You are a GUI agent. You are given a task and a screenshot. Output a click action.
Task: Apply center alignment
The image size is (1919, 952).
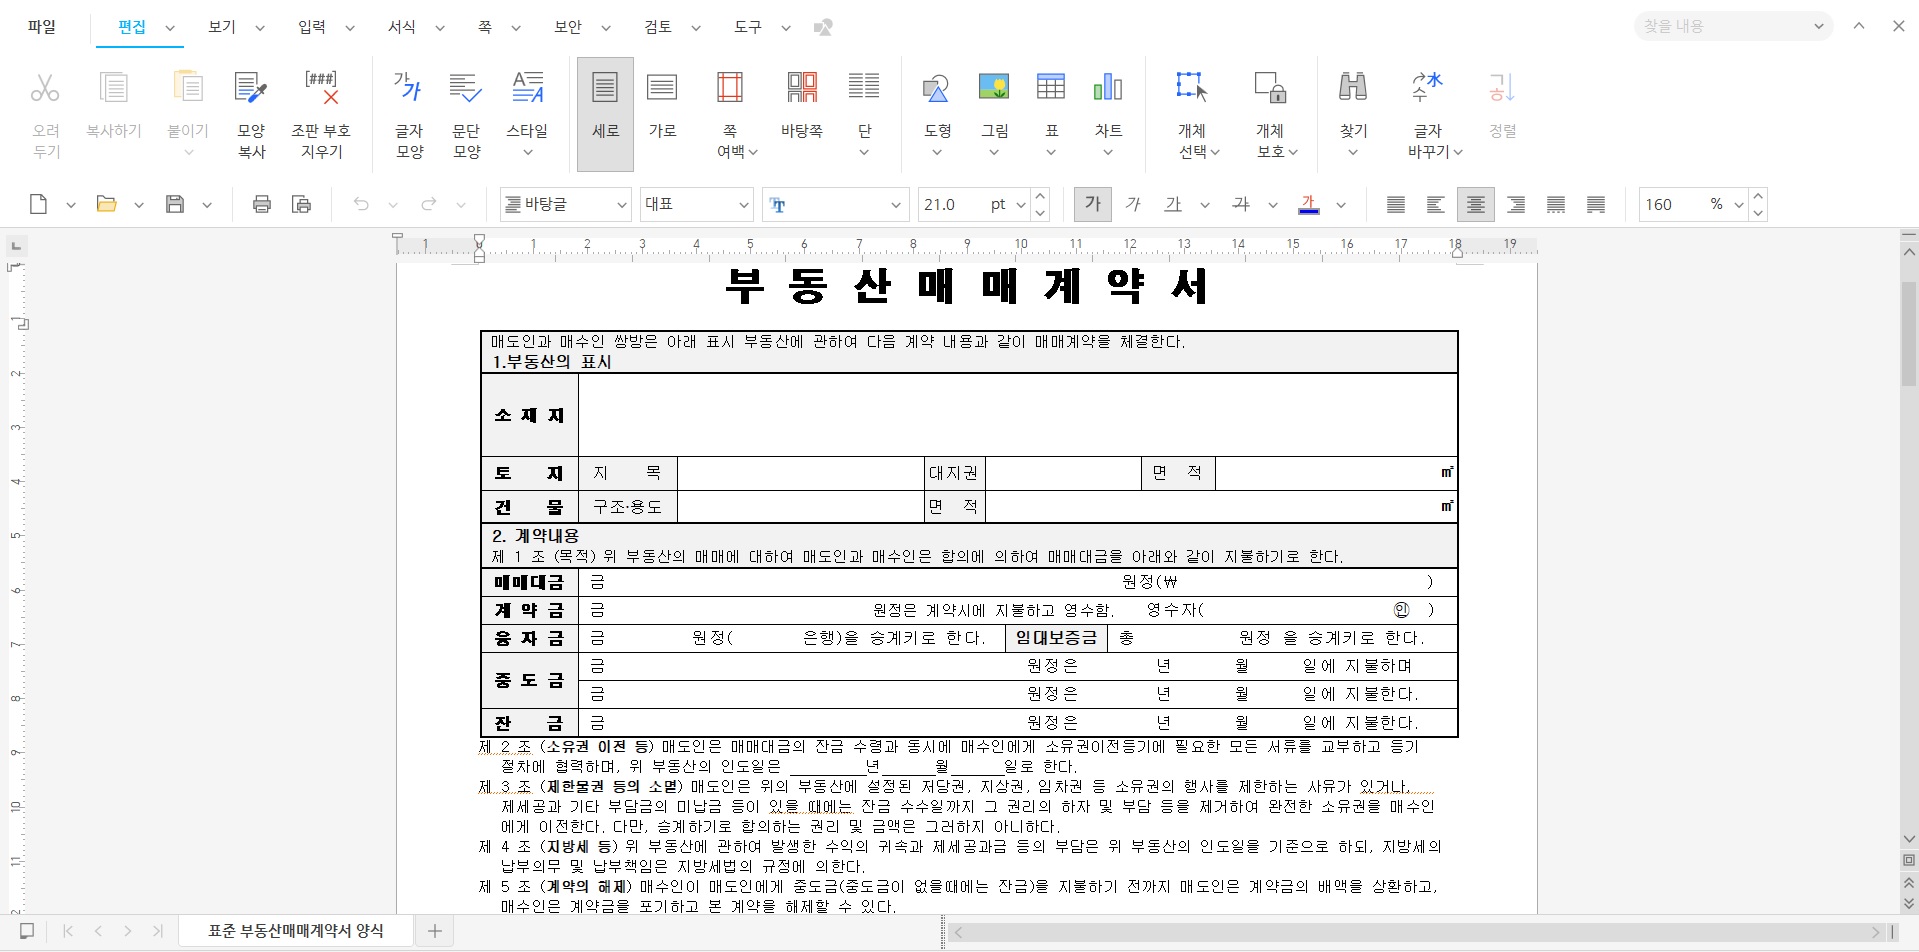1475,204
